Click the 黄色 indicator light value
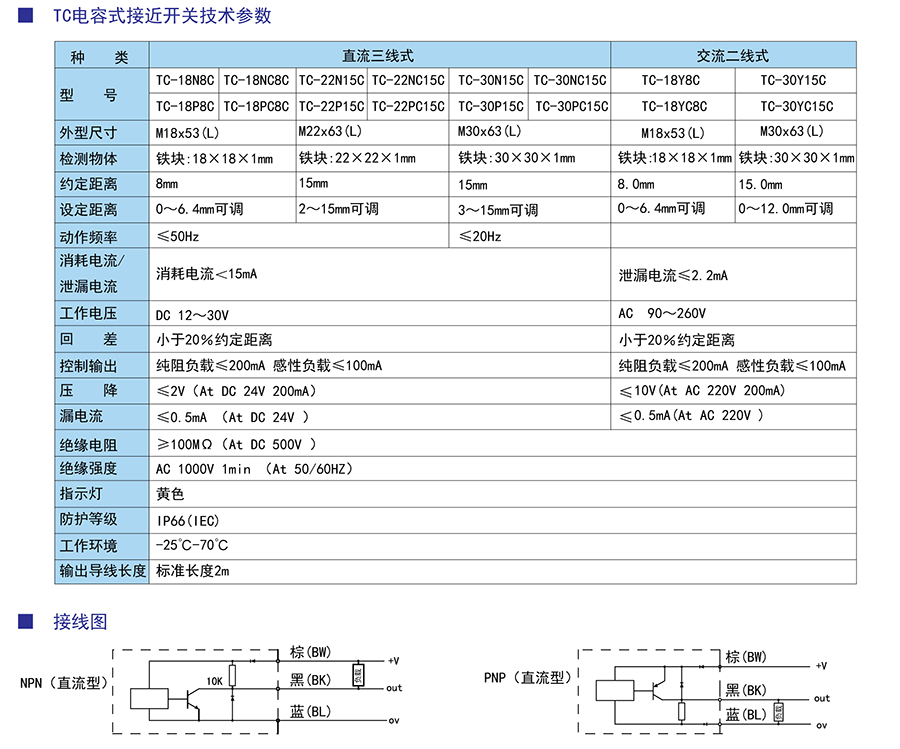Image resolution: width=900 pixels, height=749 pixels. click(170, 494)
